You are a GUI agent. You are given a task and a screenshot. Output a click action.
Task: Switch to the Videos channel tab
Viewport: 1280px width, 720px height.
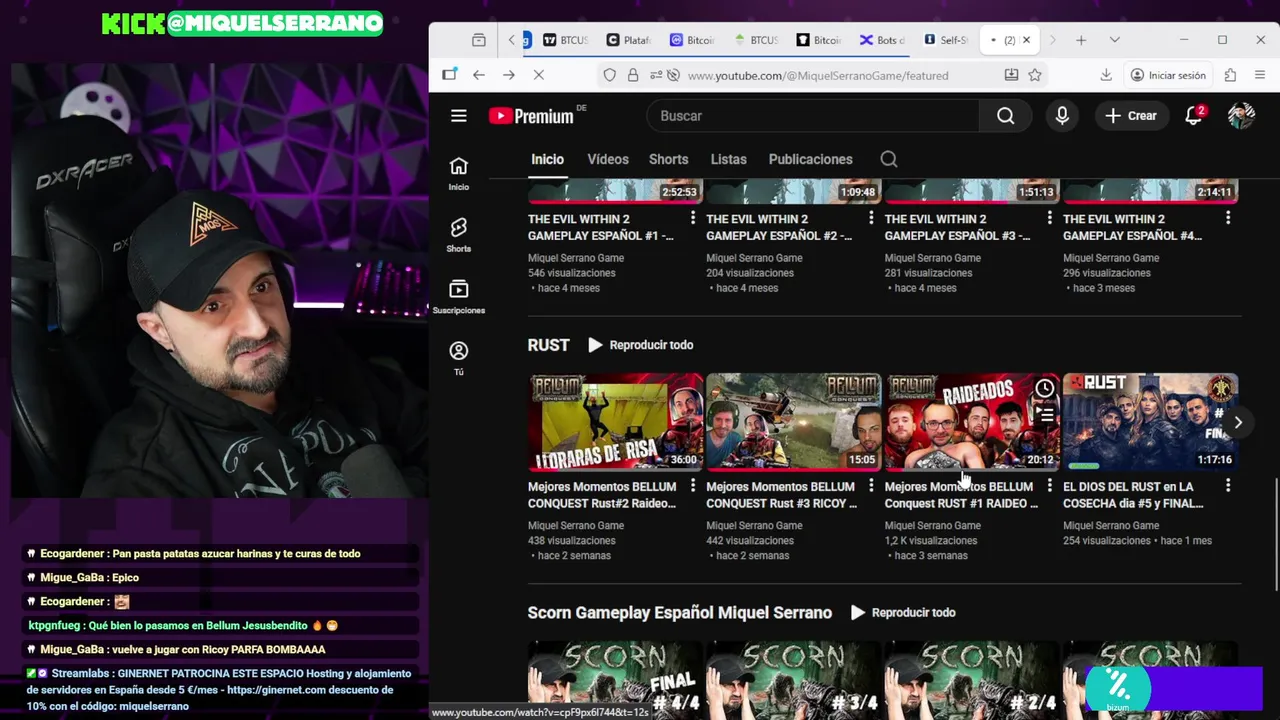pyautogui.click(x=608, y=159)
